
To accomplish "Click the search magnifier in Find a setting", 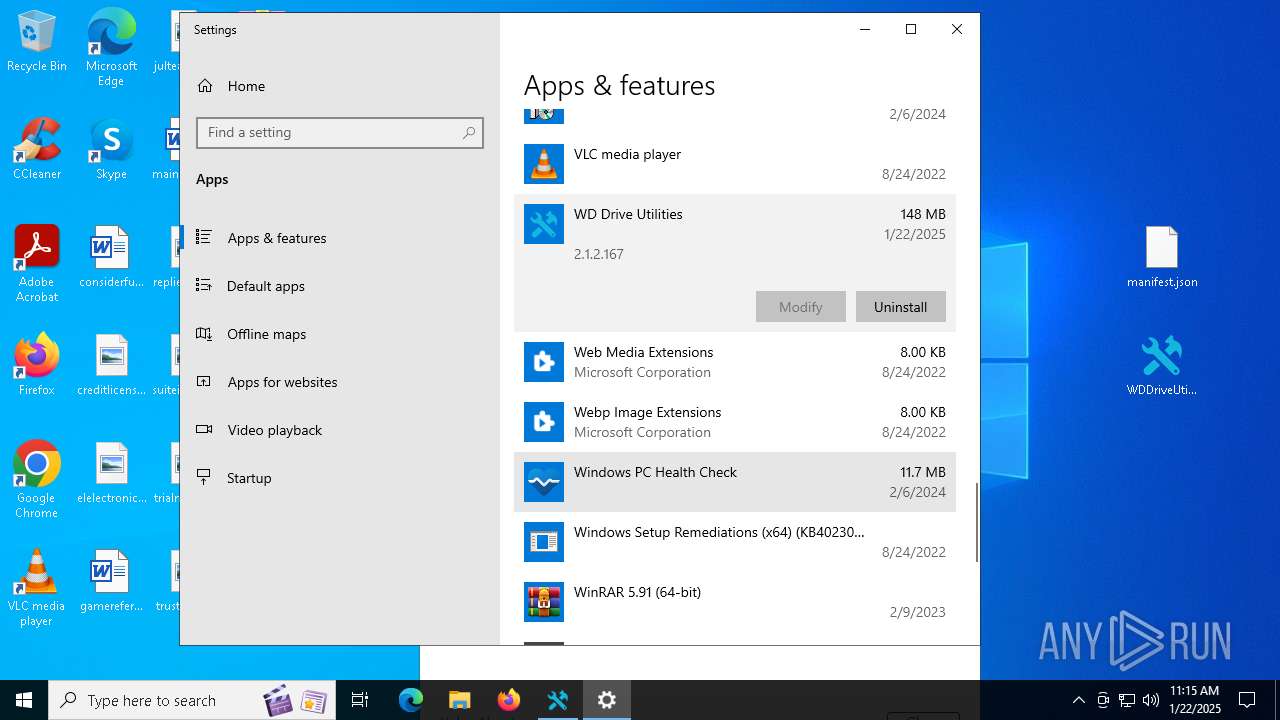I will 469,132.
